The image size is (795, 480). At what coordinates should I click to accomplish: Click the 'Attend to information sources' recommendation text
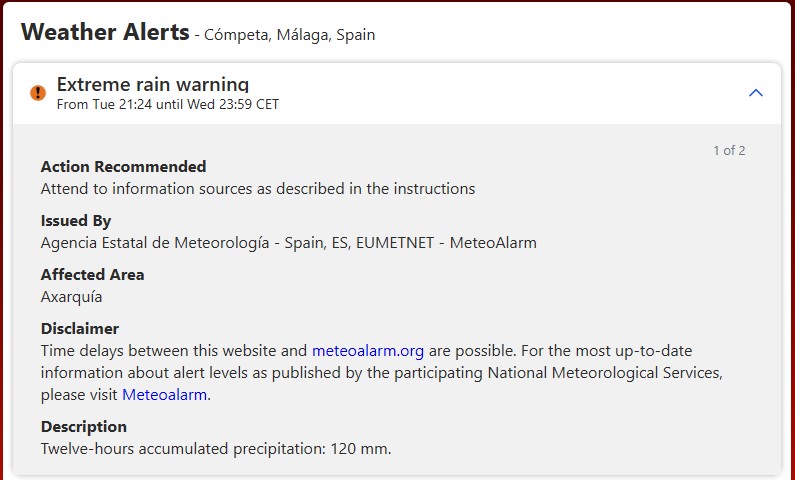click(x=258, y=189)
